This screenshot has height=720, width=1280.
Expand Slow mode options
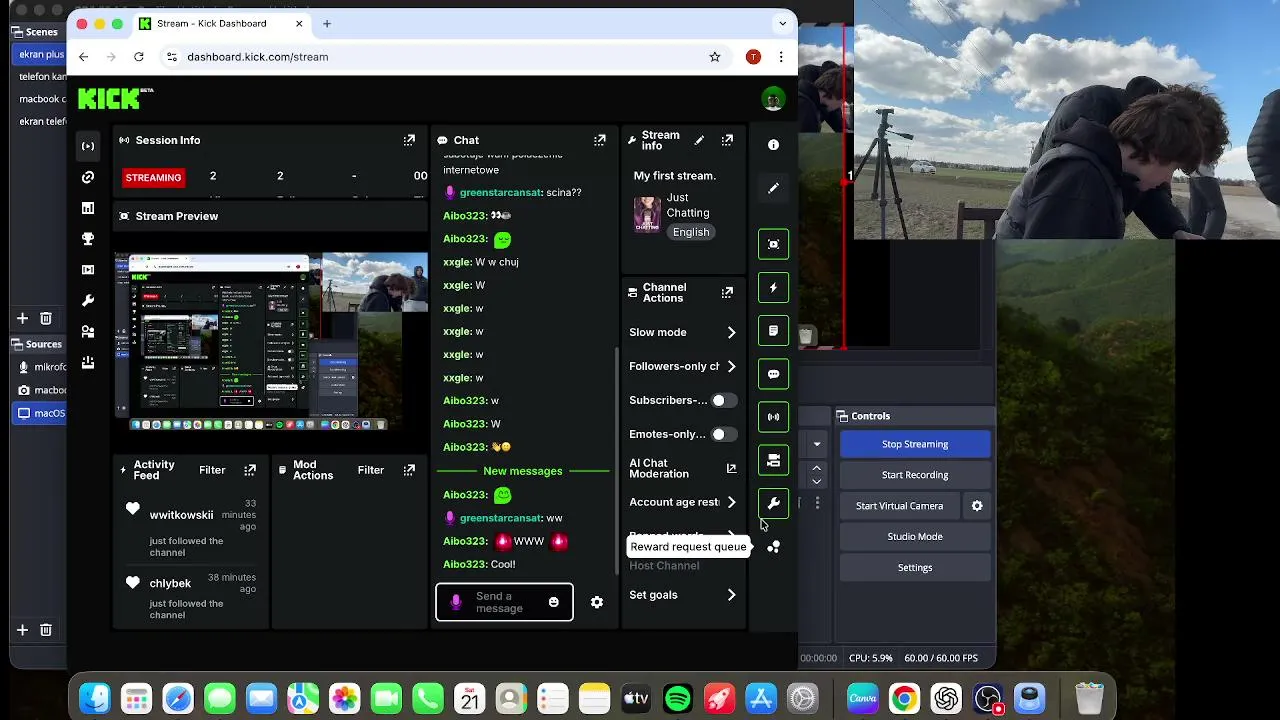point(731,332)
